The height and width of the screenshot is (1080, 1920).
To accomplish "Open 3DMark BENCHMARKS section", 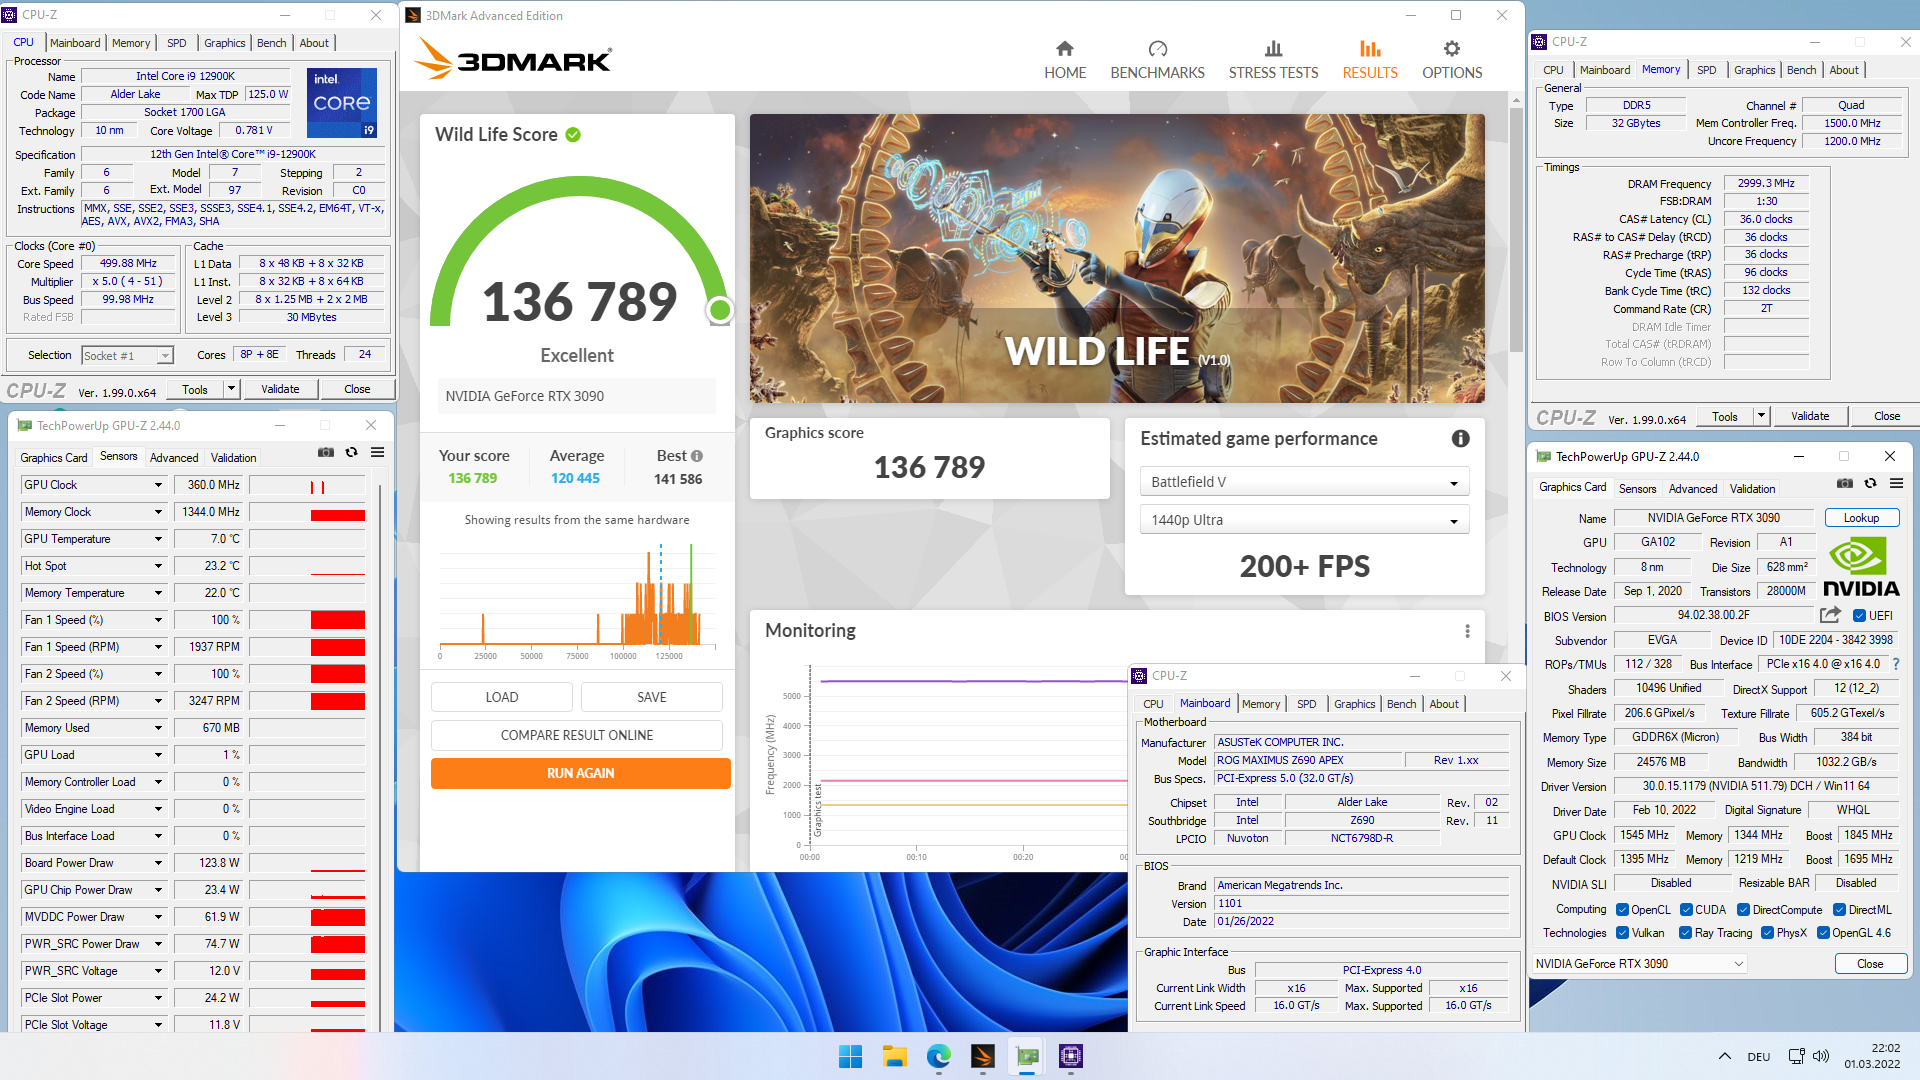I will pos(1157,60).
